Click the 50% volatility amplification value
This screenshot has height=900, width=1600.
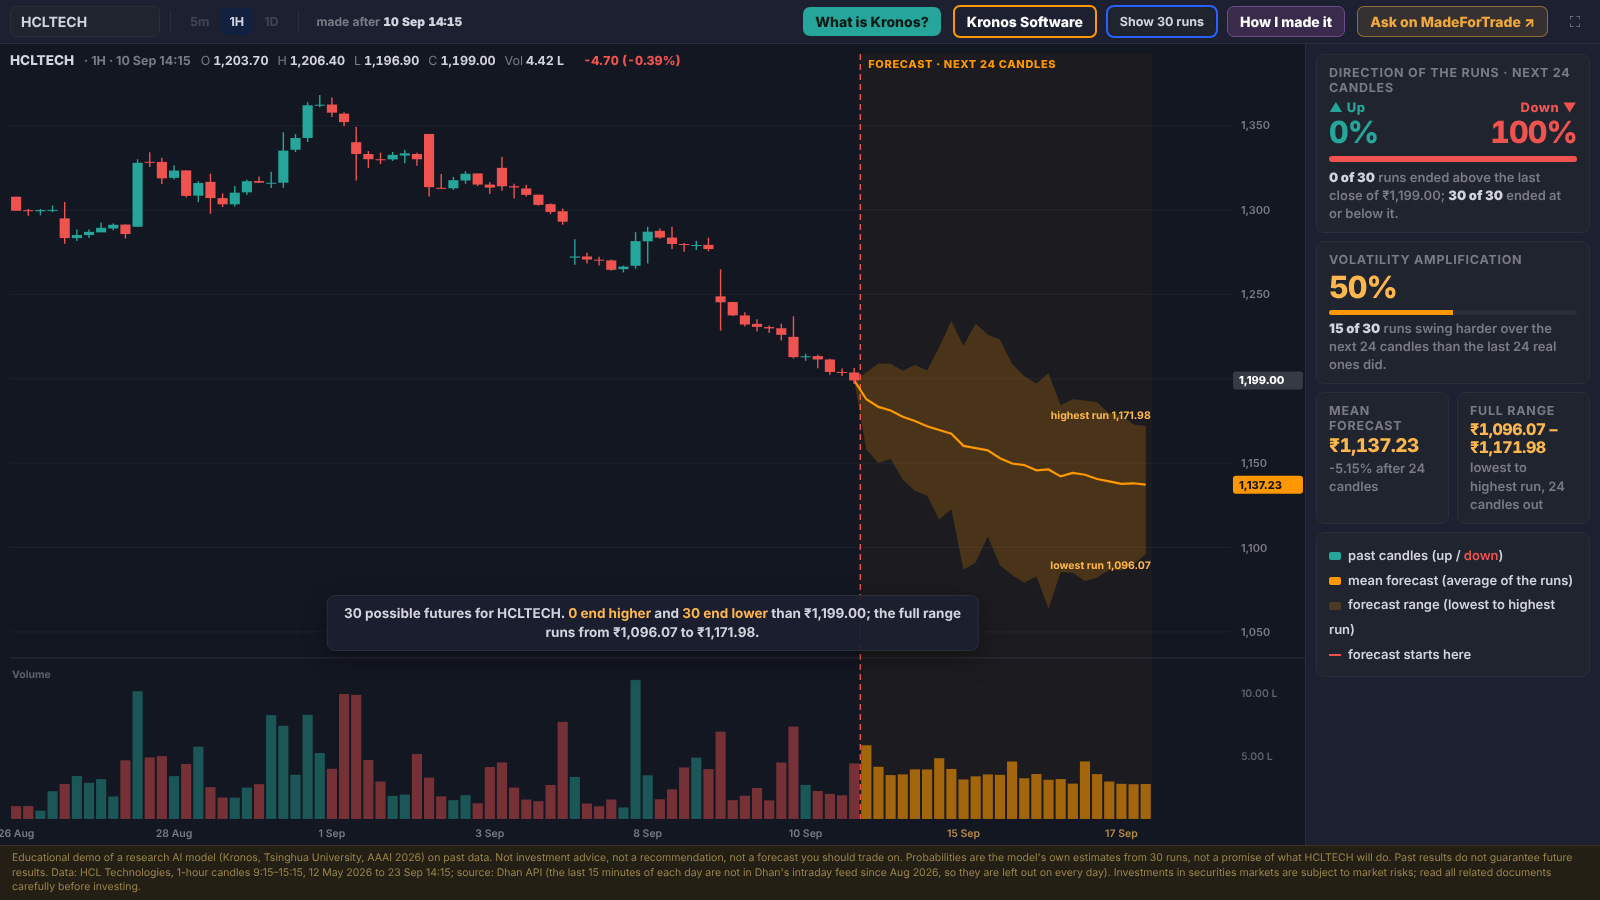[x=1362, y=288]
